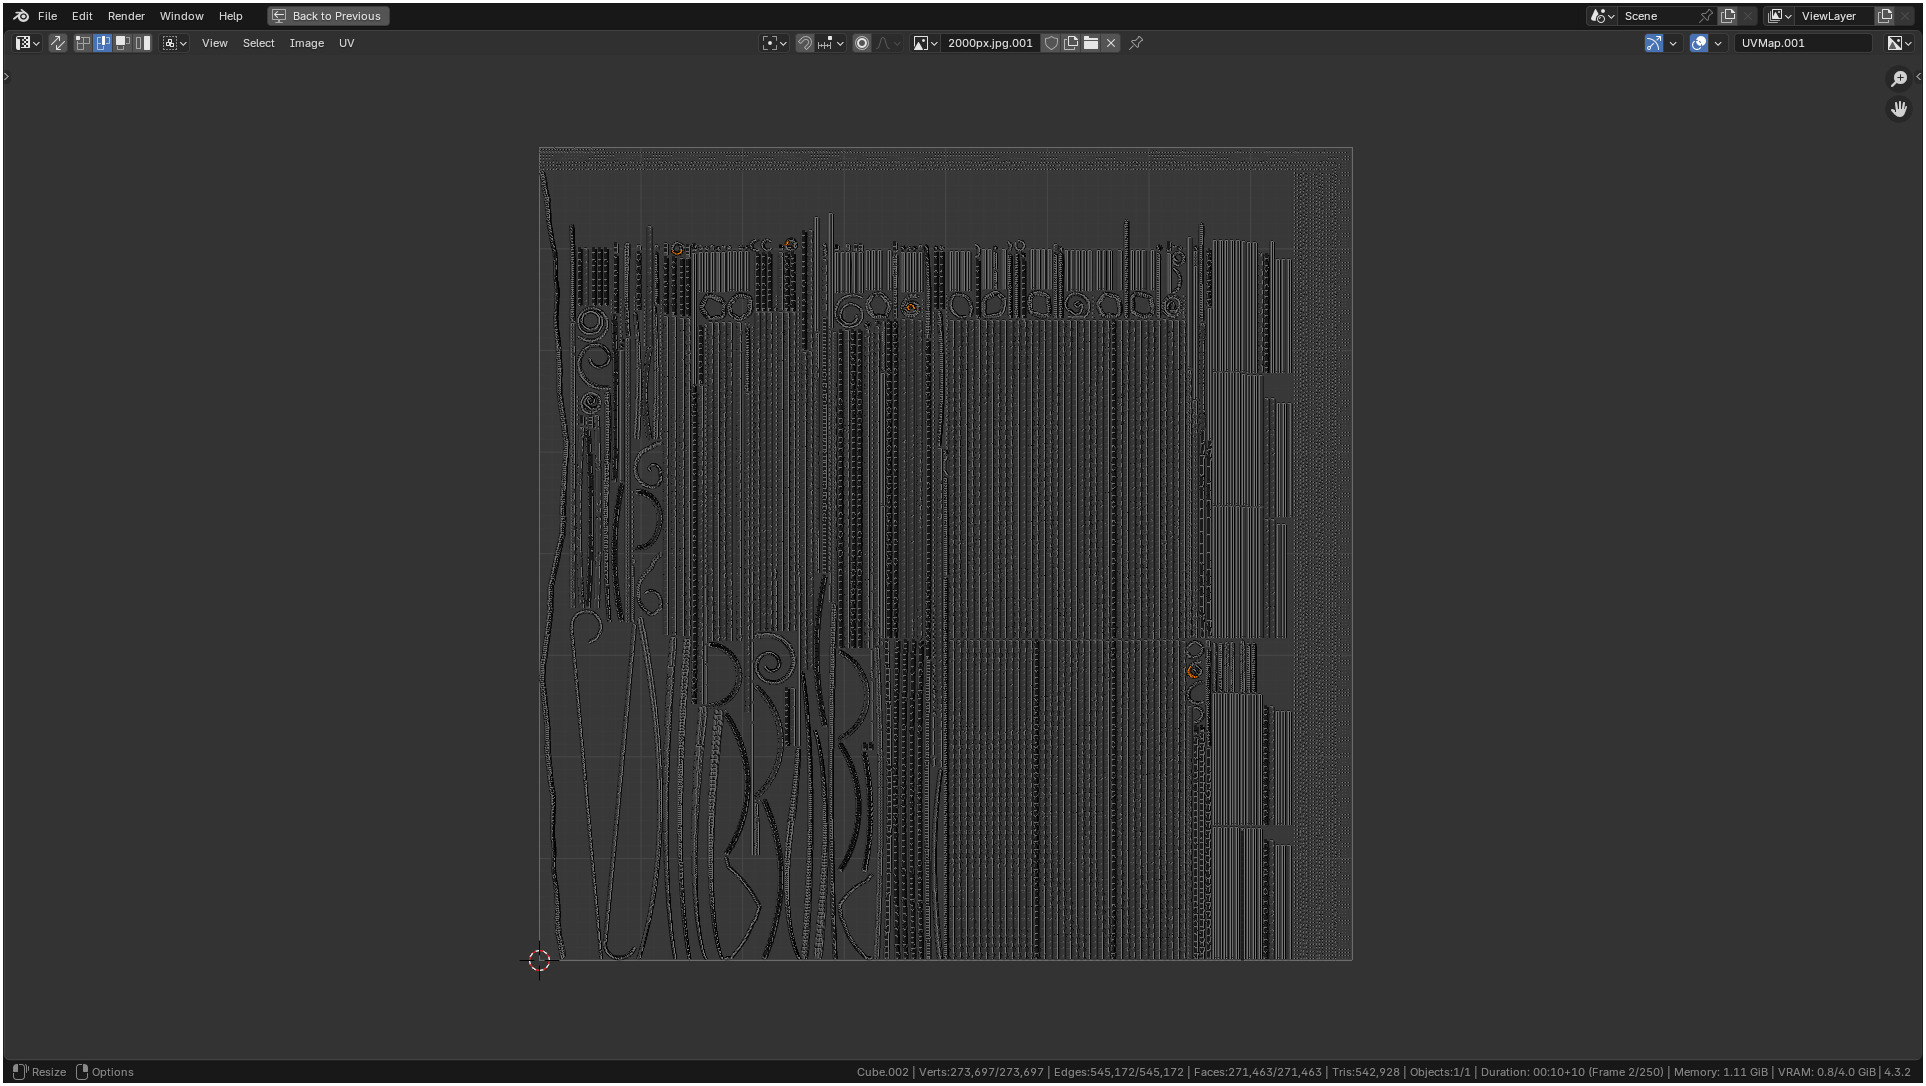Open the Render menu

point(126,16)
